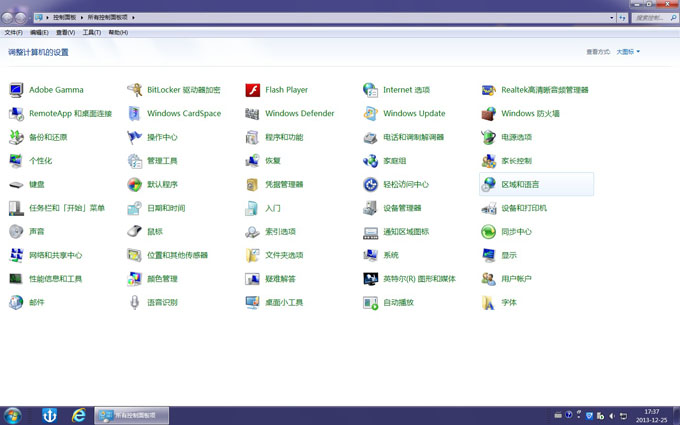Open 个性化 icon
This screenshot has width=680, height=425.
pyautogui.click(x=16, y=161)
